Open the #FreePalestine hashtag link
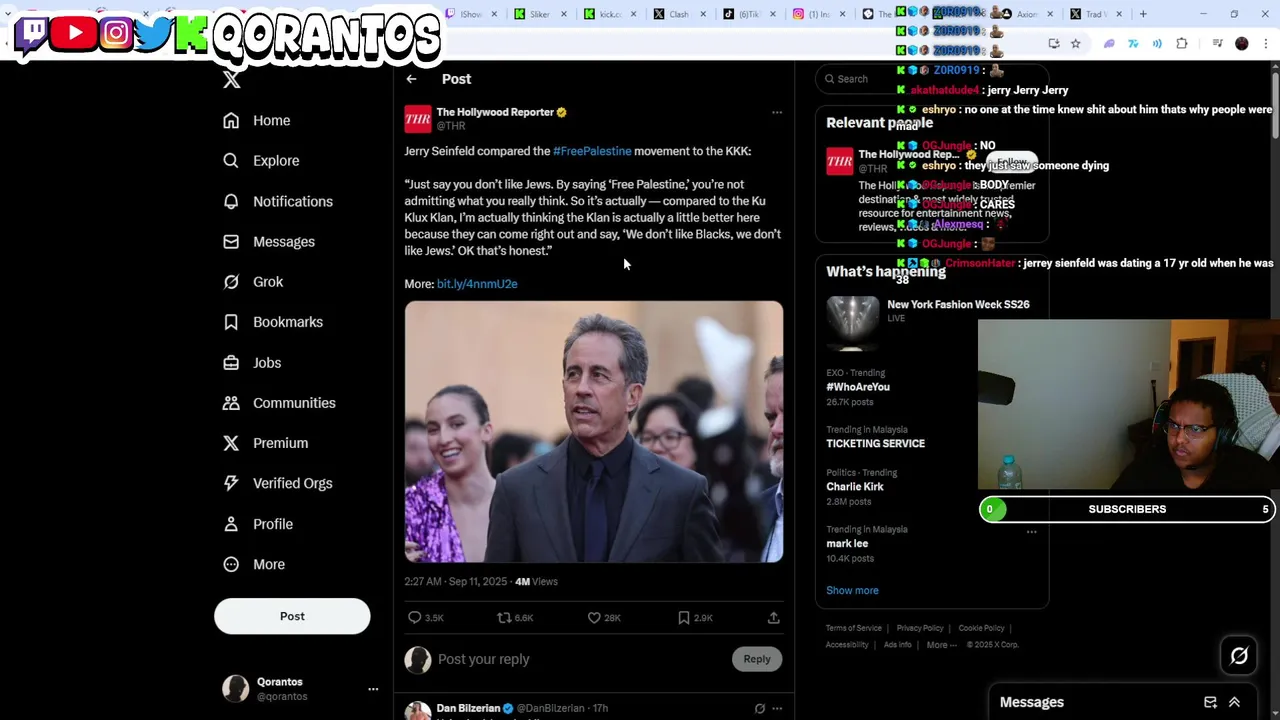This screenshot has width=1280, height=720. pos(592,151)
